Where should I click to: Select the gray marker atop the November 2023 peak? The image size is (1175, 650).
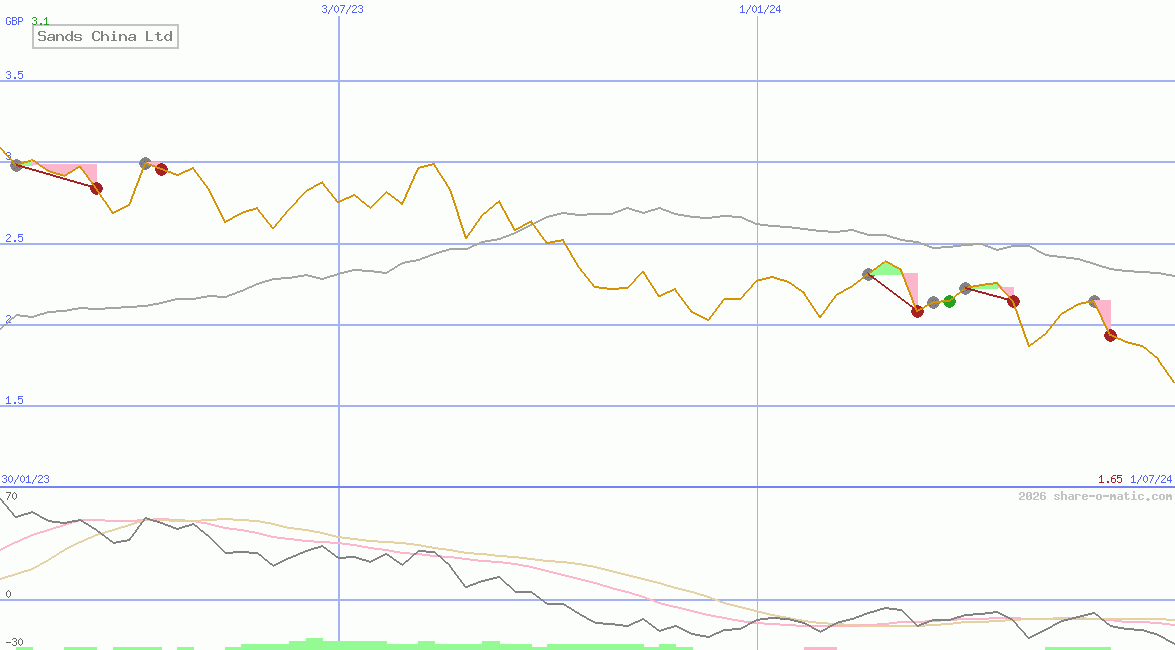867,274
